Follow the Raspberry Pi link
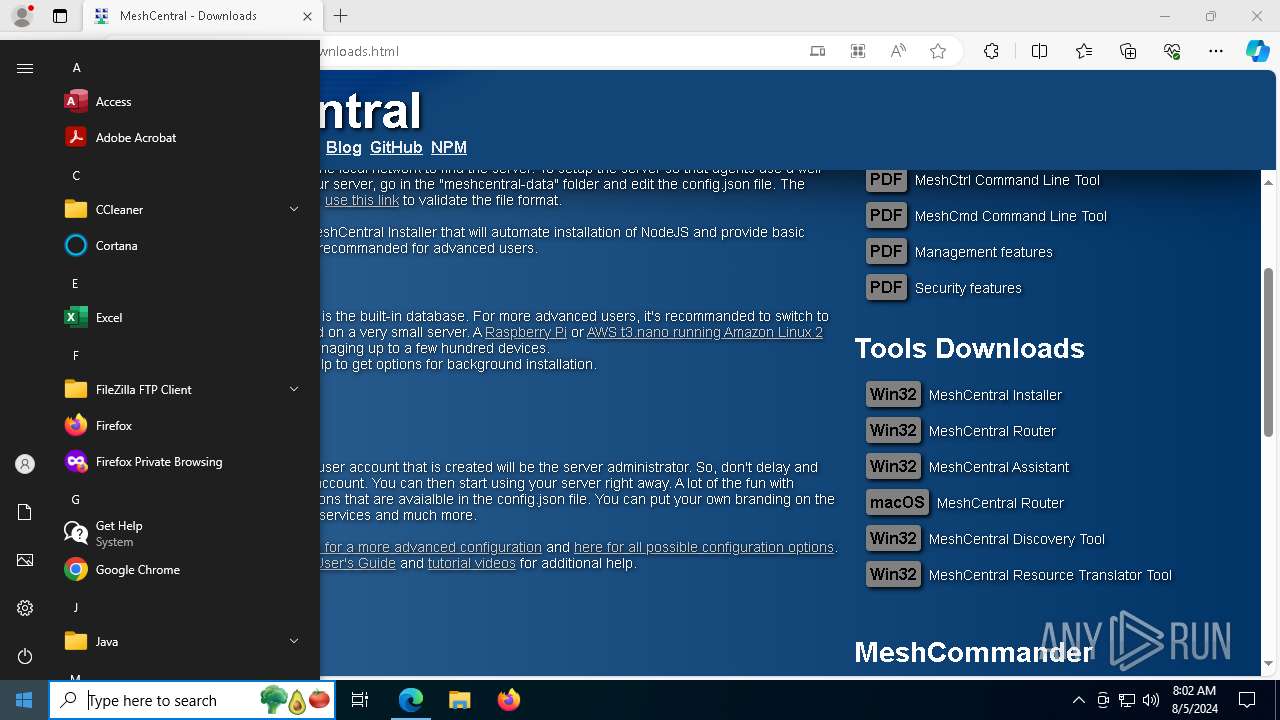This screenshot has height=720, width=1280. click(526, 332)
